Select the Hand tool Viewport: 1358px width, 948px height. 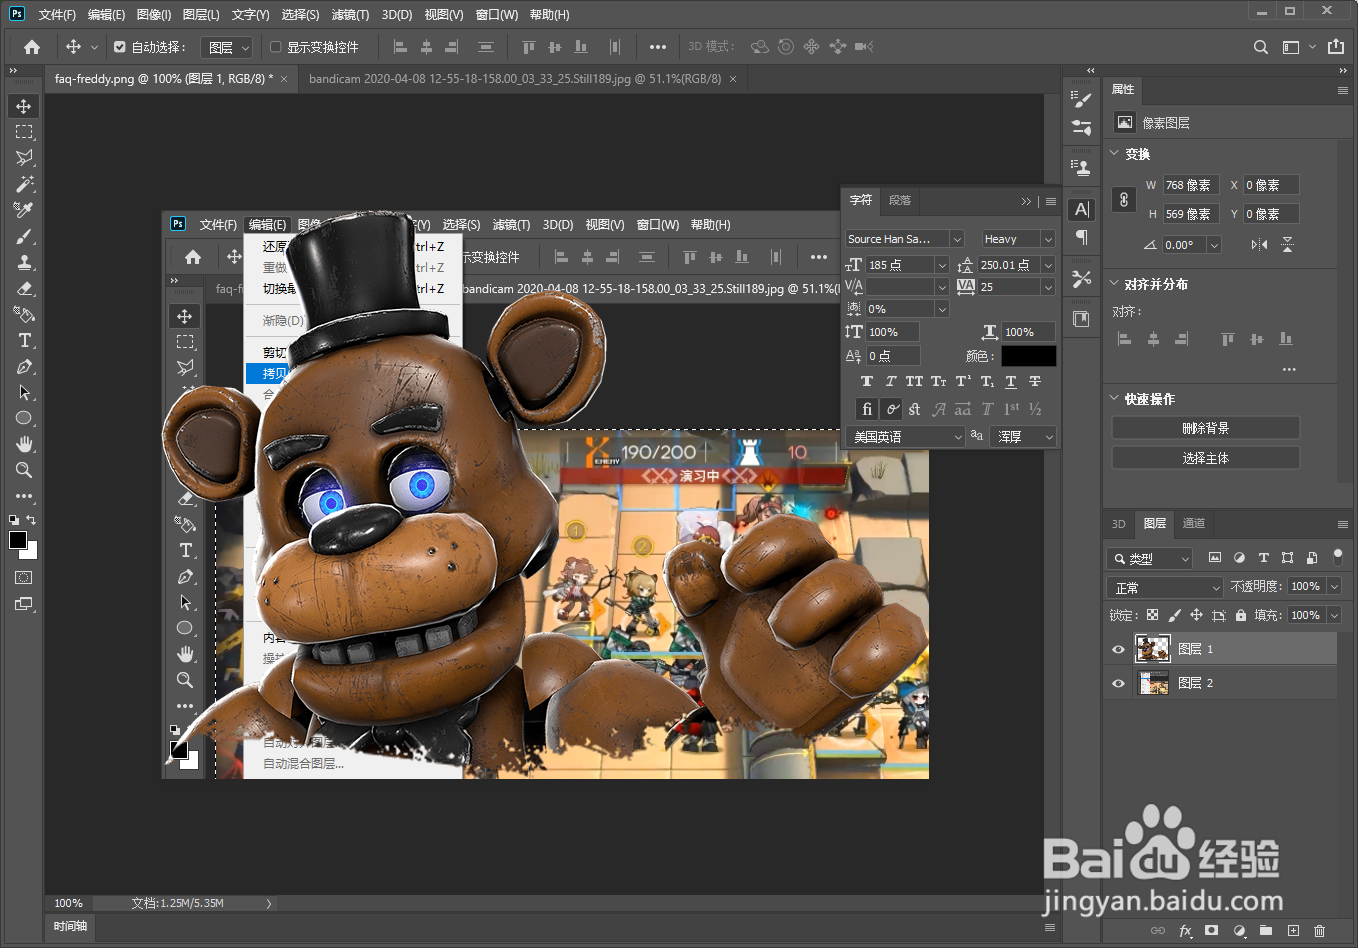pos(24,444)
